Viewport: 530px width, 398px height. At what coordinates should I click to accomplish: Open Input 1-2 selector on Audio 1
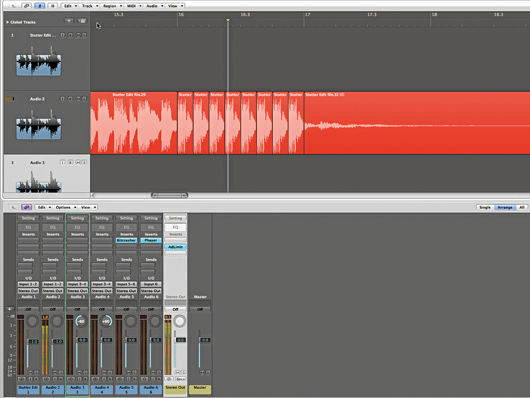point(28,284)
